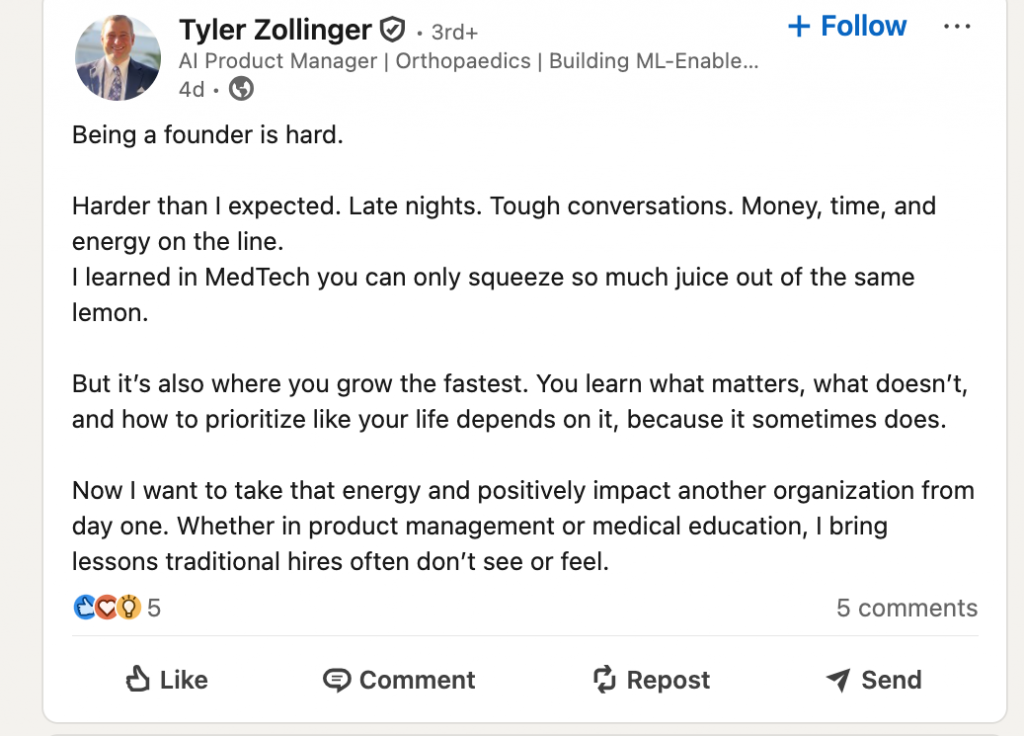Open the post's three-dot options menu
Image resolution: width=1024 pixels, height=736 pixels.
coord(958,27)
